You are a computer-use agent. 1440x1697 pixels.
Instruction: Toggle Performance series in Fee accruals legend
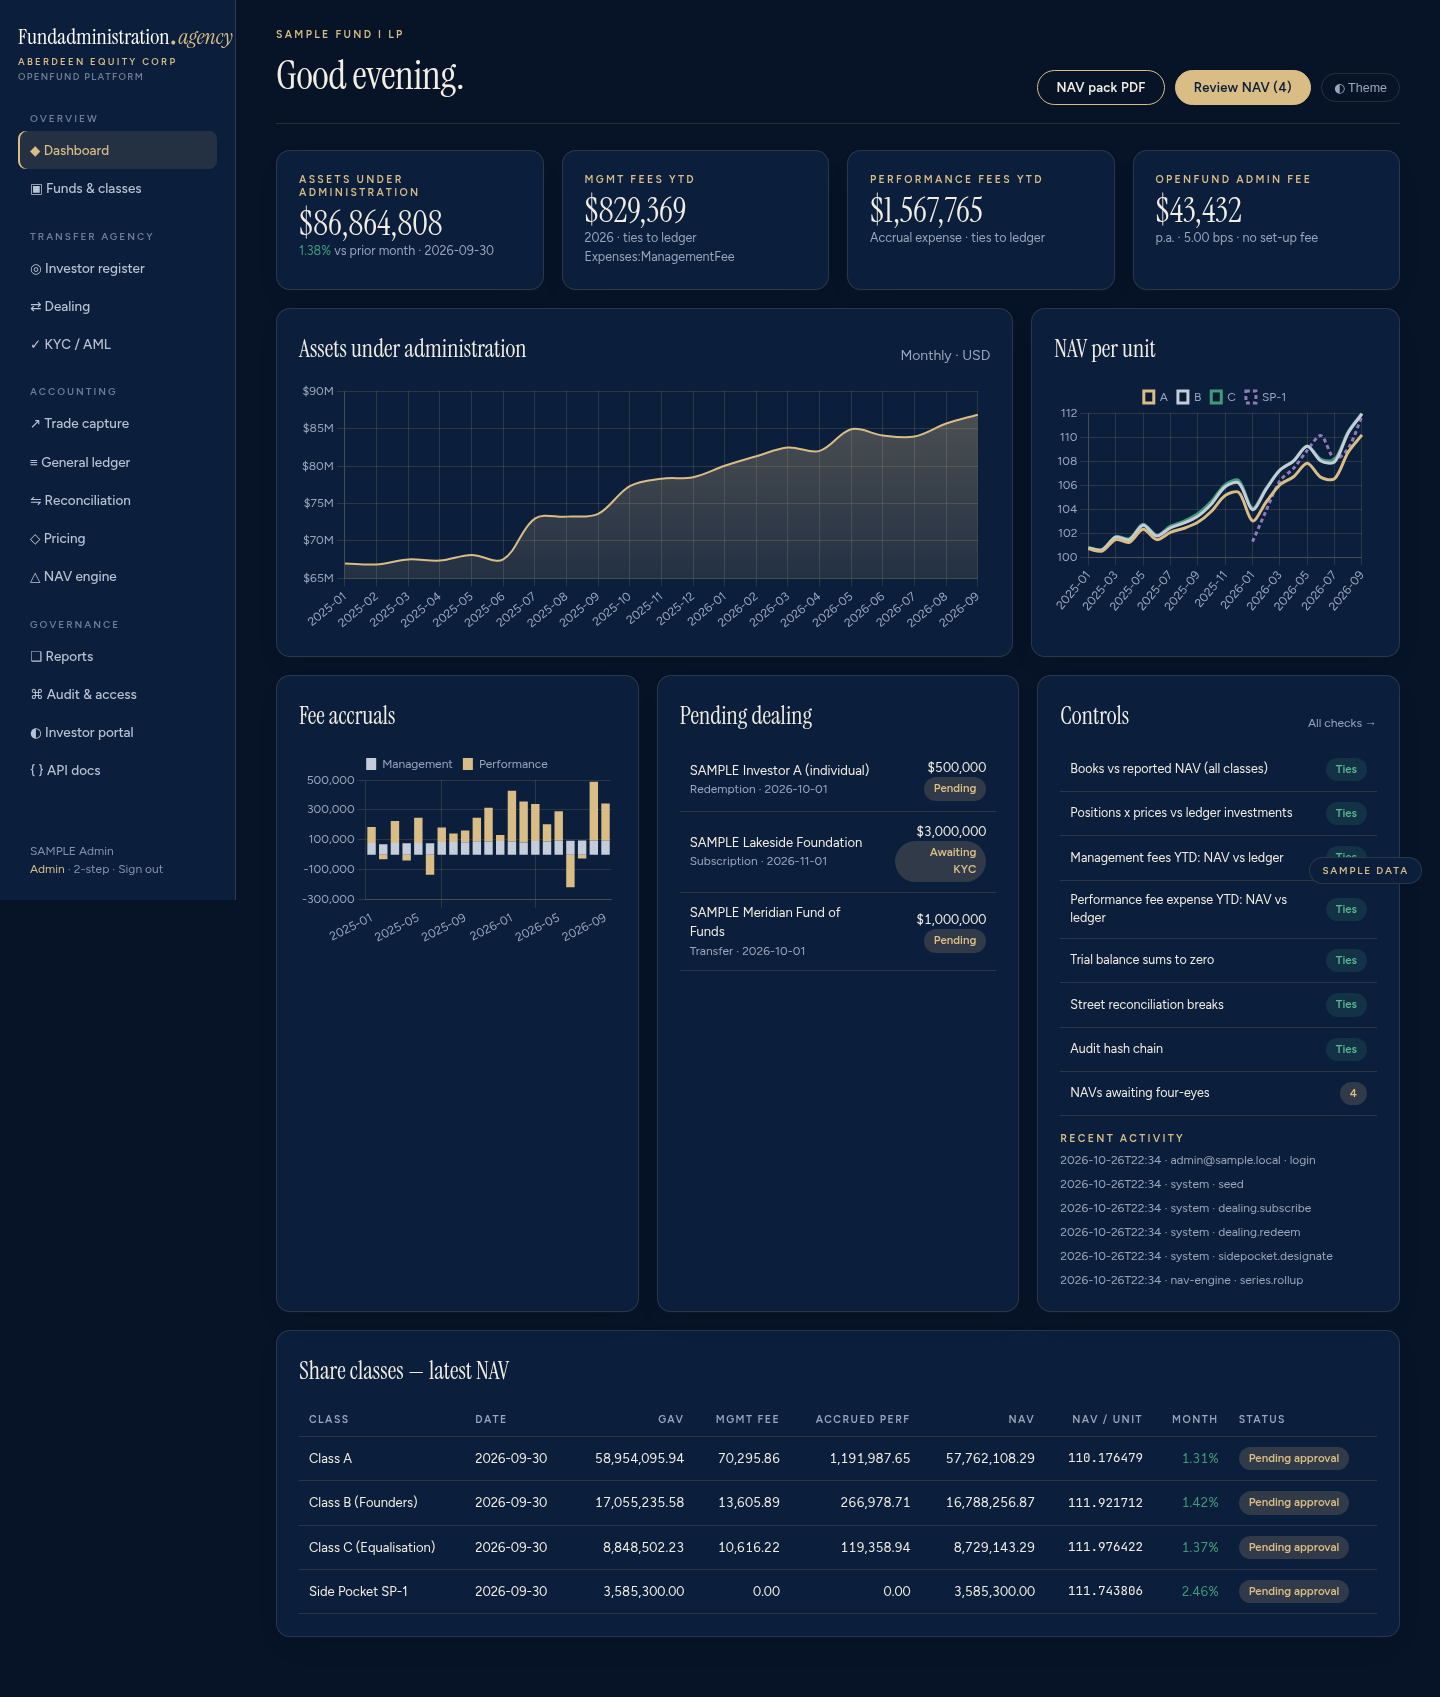coord(505,764)
